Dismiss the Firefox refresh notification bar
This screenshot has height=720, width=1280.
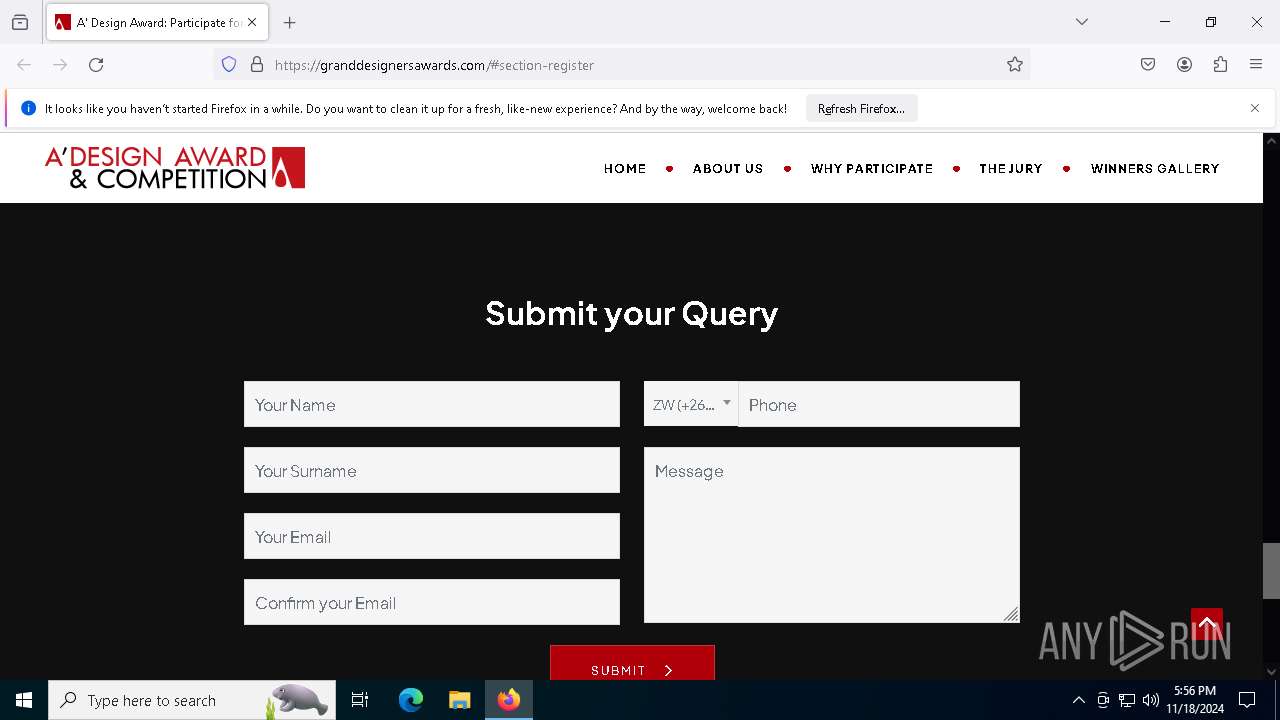pos(1255,108)
